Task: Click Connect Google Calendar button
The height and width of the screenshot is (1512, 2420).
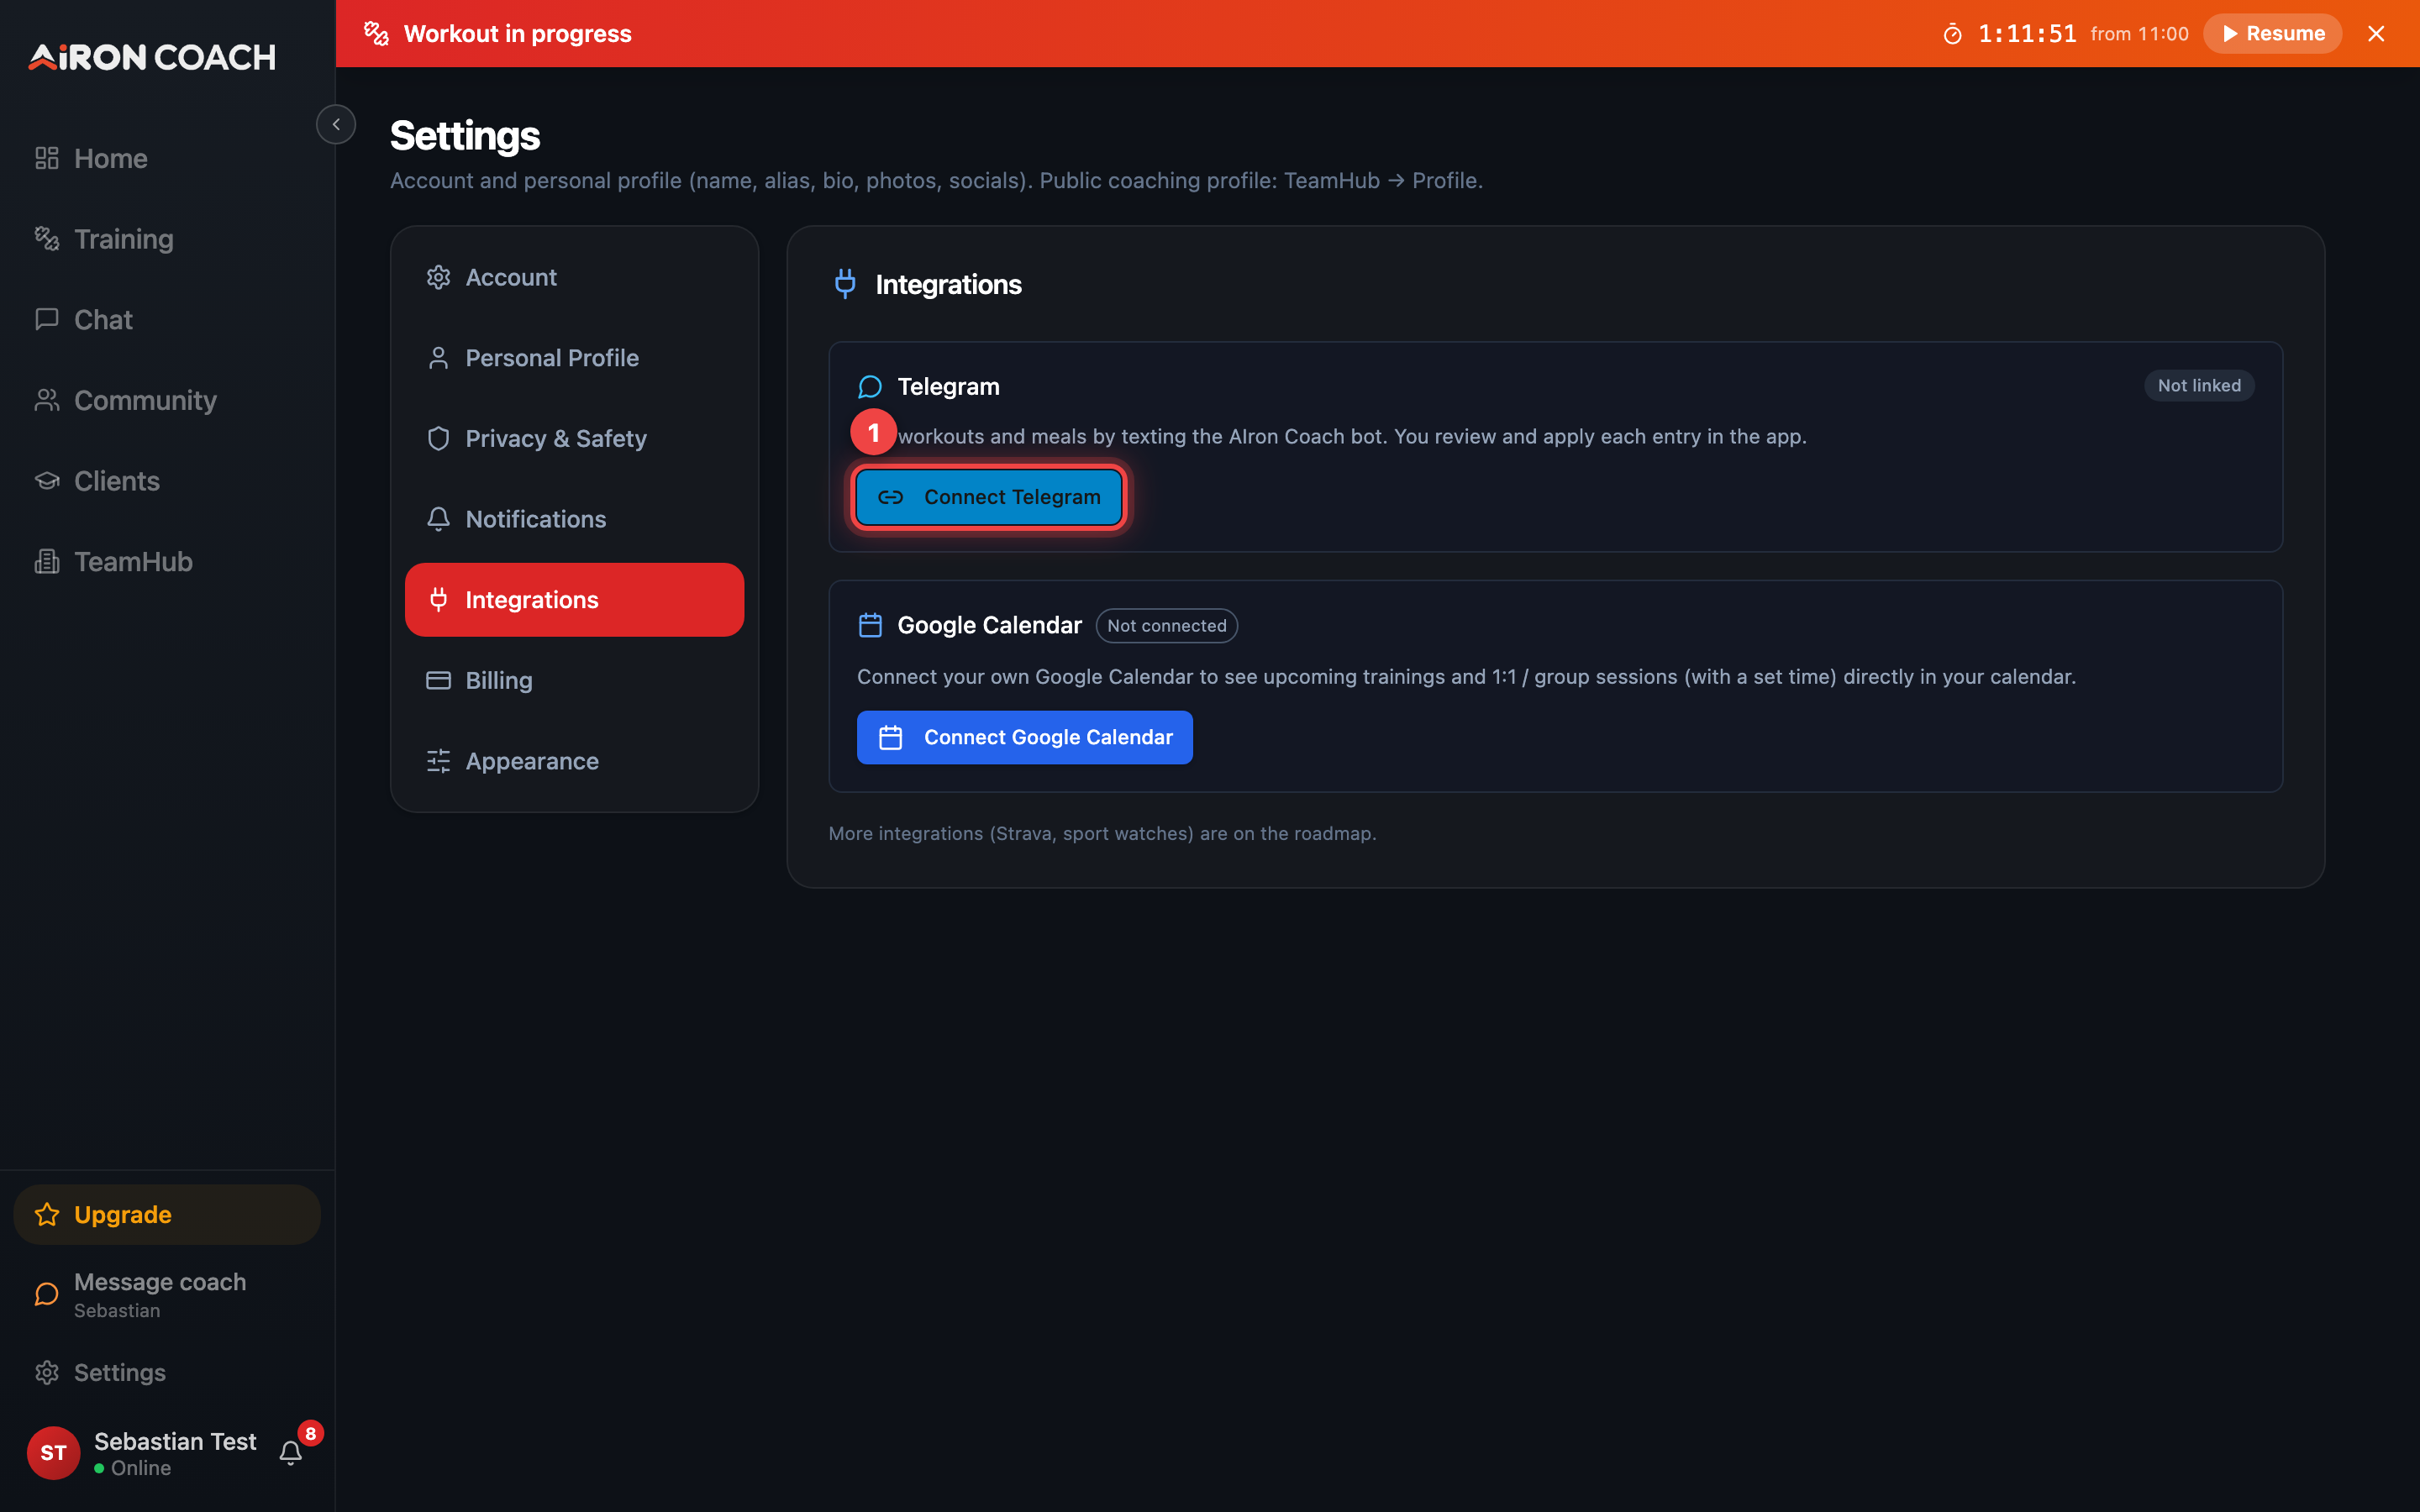Action: tap(1024, 738)
